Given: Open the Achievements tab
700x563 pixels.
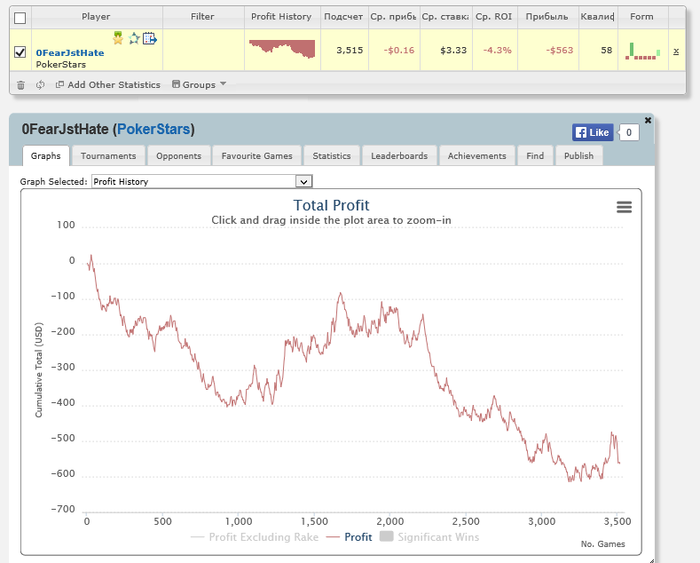Looking at the screenshot, I should pos(477,156).
